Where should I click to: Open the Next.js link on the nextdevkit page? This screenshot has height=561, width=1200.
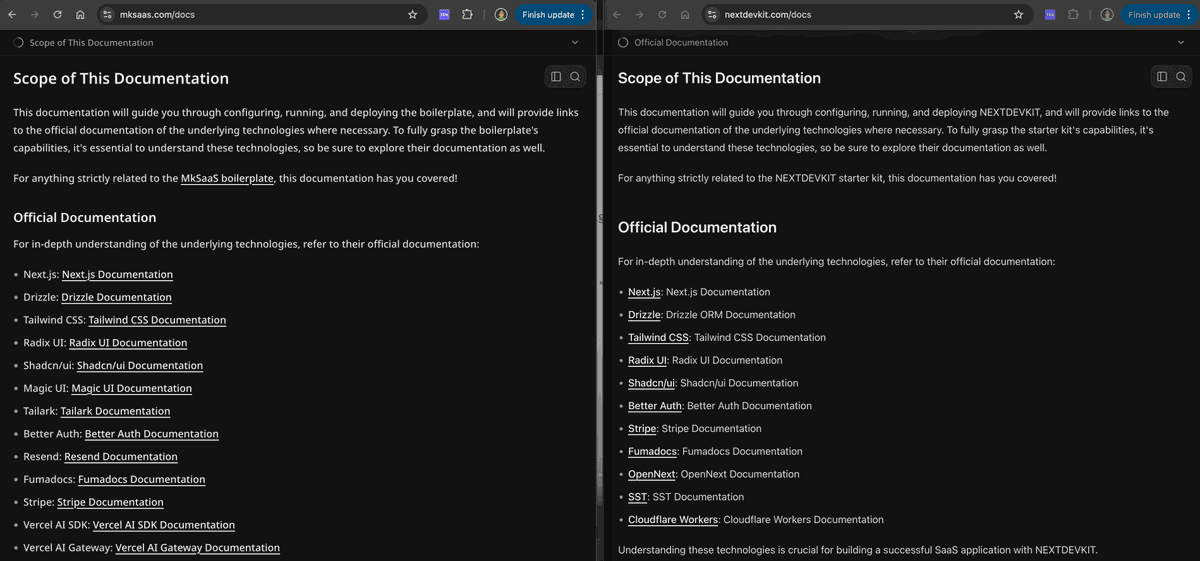[x=644, y=292]
